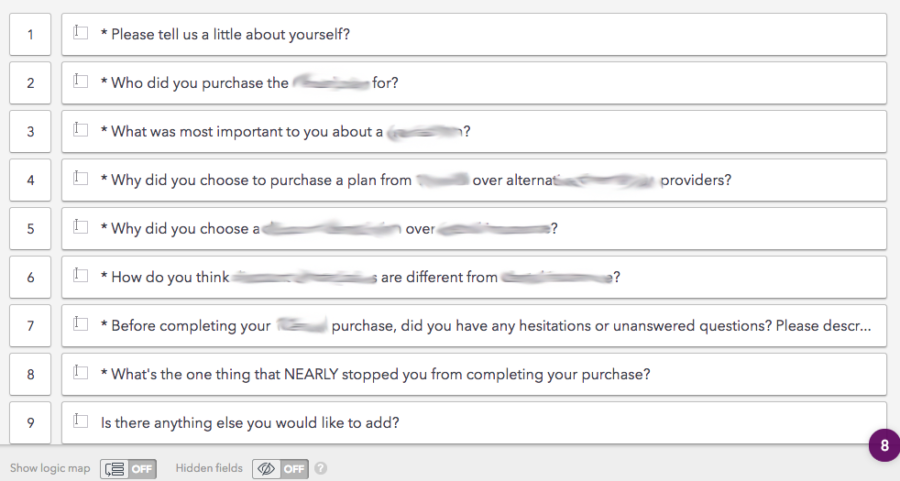Click the text-type icon on question 1
The image size is (900, 481).
tap(81, 33)
